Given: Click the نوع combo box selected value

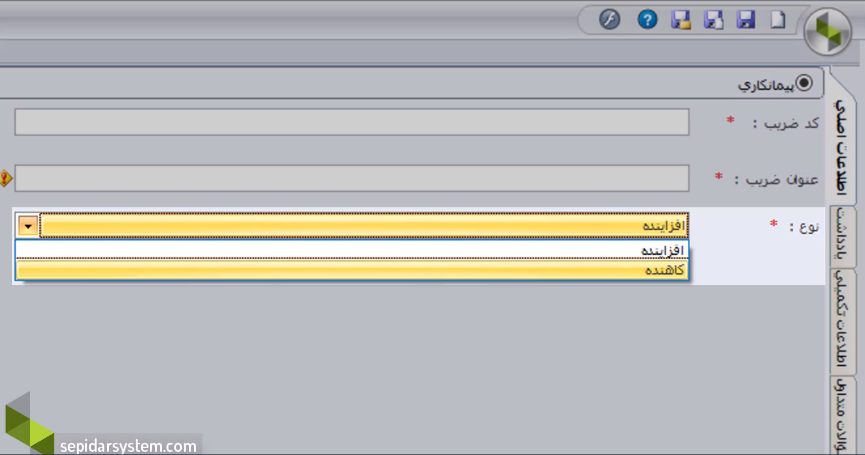Looking at the screenshot, I should point(365,226).
